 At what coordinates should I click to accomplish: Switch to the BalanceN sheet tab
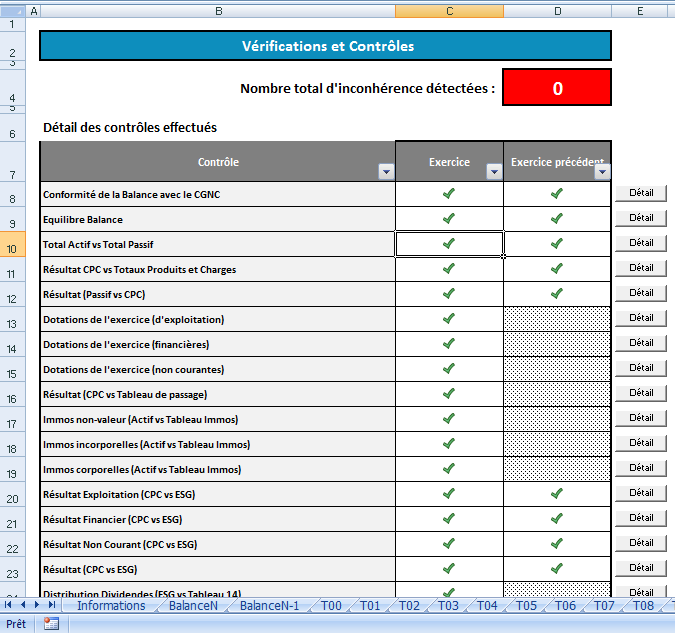click(193, 605)
